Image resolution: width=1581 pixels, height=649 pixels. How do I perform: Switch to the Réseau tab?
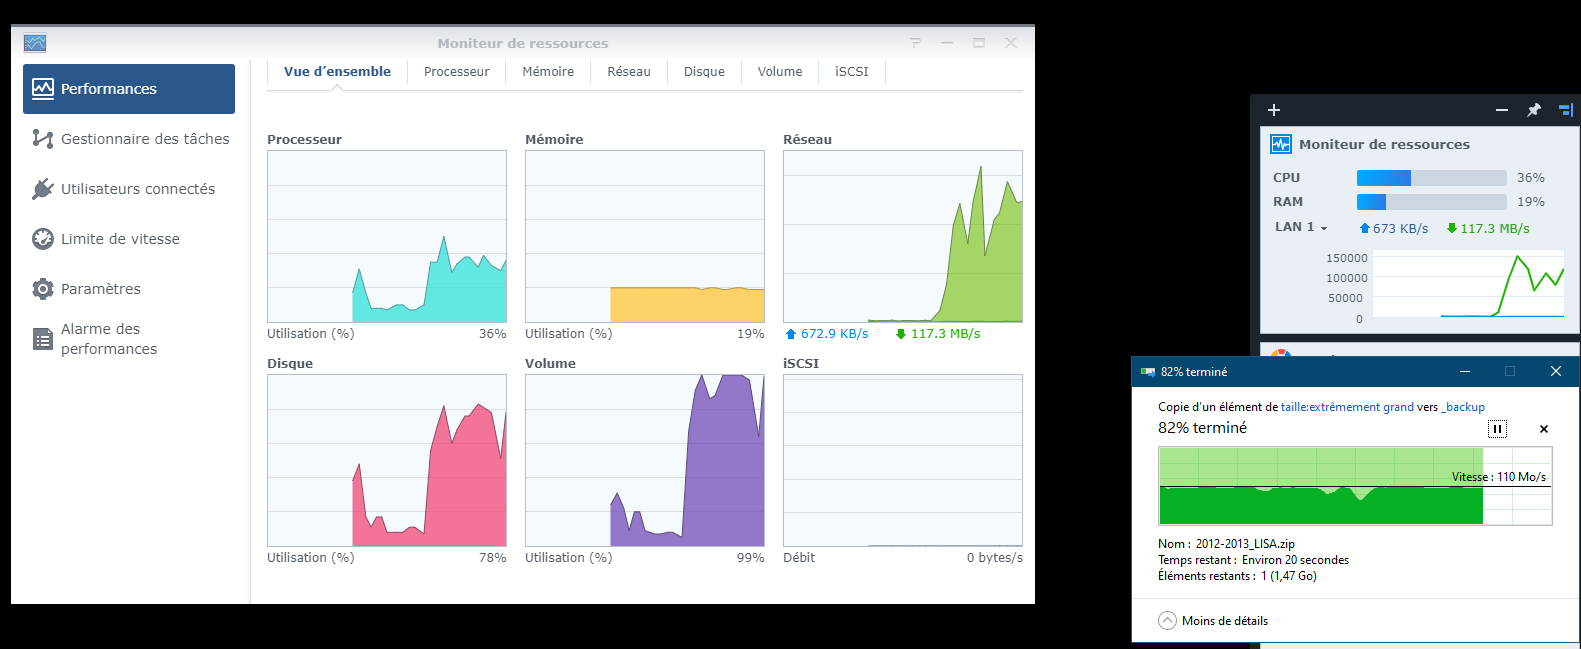click(x=628, y=72)
